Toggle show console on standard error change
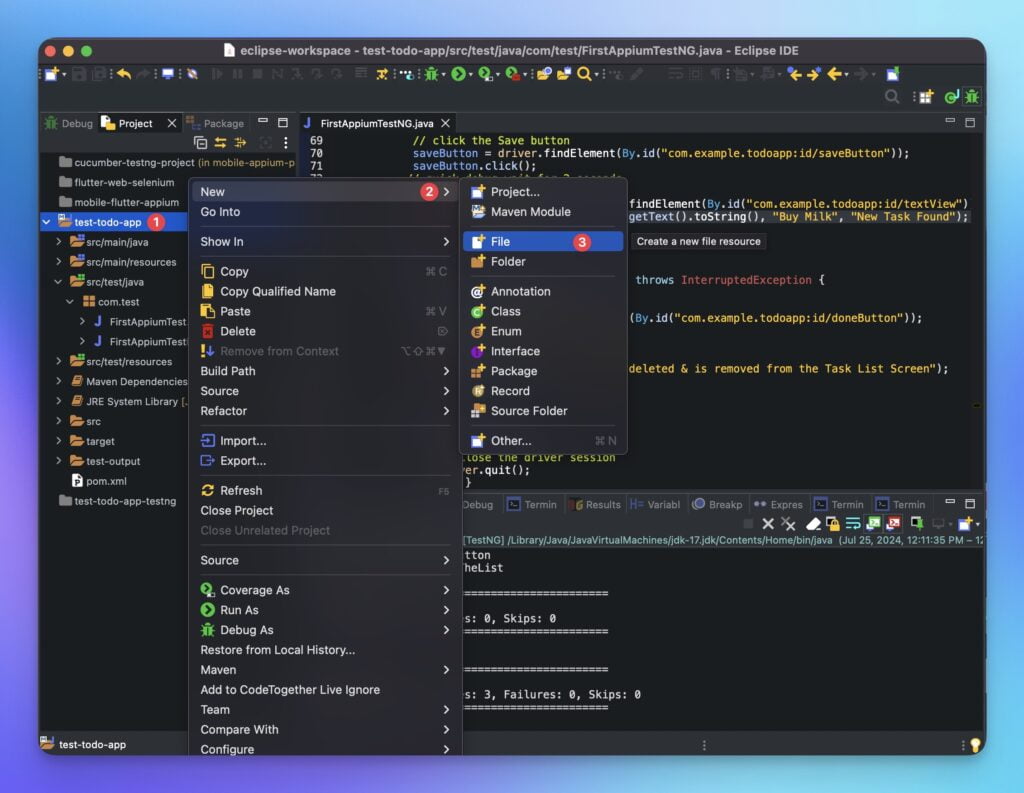The image size is (1024, 793). [893, 523]
